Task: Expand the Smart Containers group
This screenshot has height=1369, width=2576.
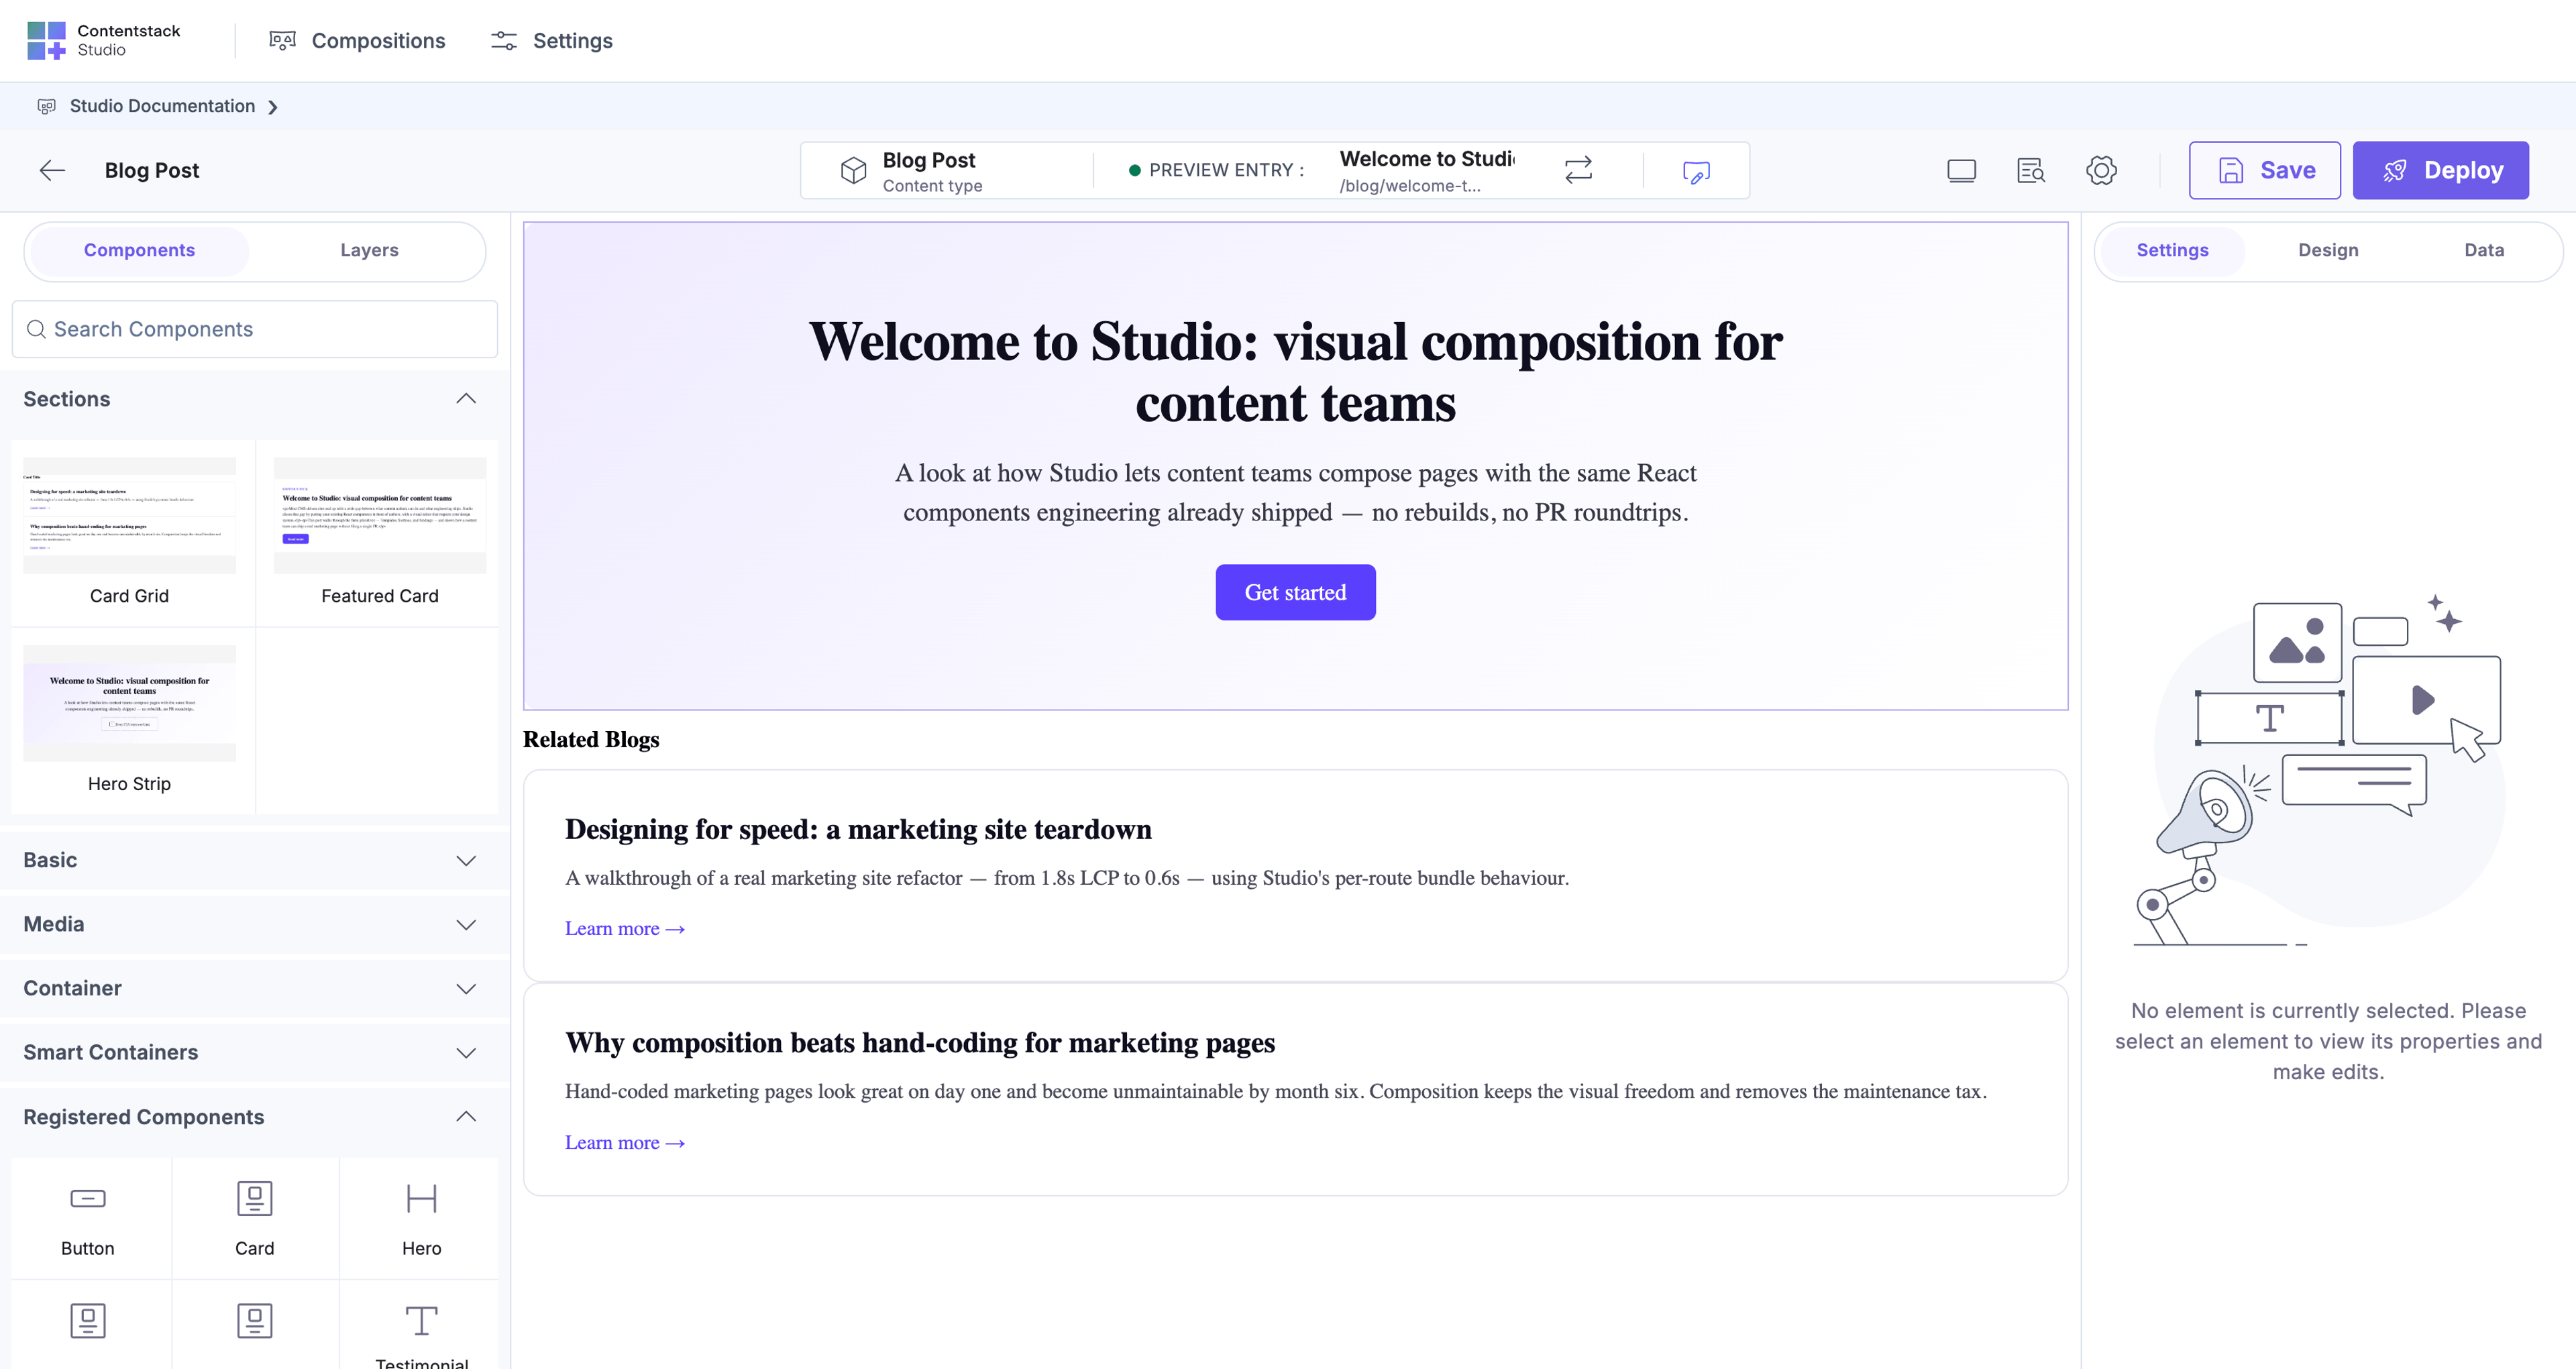Action: (x=255, y=1053)
